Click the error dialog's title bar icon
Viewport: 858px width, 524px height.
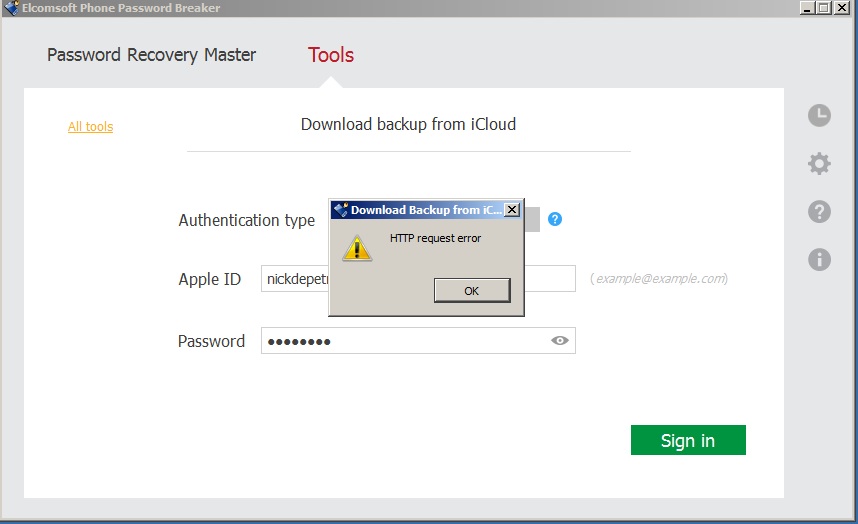pos(340,210)
